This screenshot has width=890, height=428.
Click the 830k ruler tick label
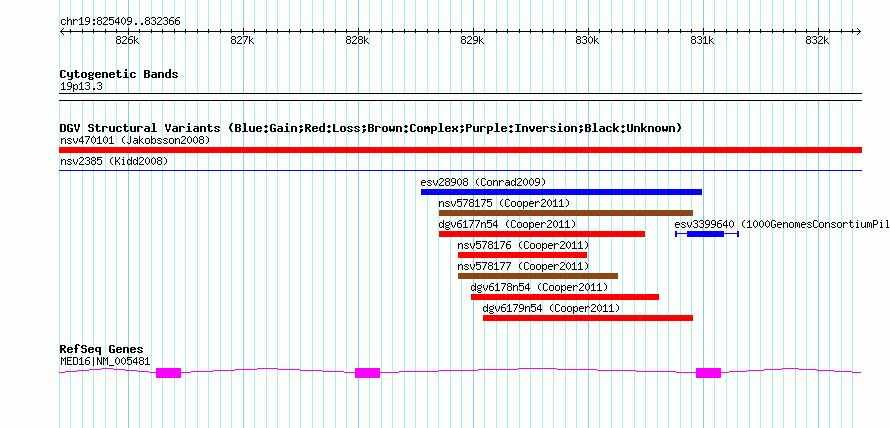[587, 41]
